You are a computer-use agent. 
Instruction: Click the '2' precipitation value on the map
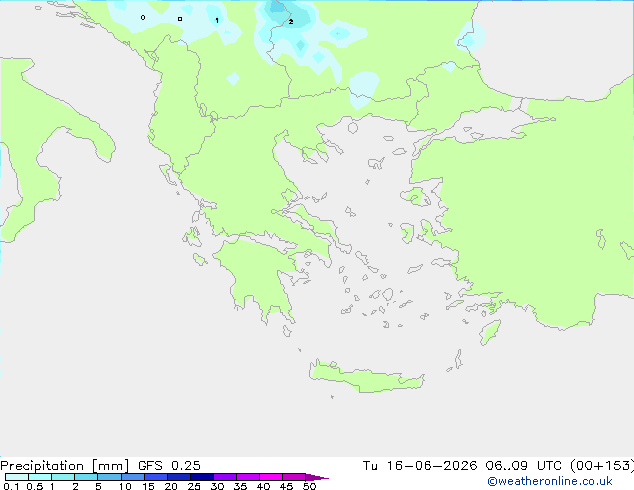pos(291,21)
